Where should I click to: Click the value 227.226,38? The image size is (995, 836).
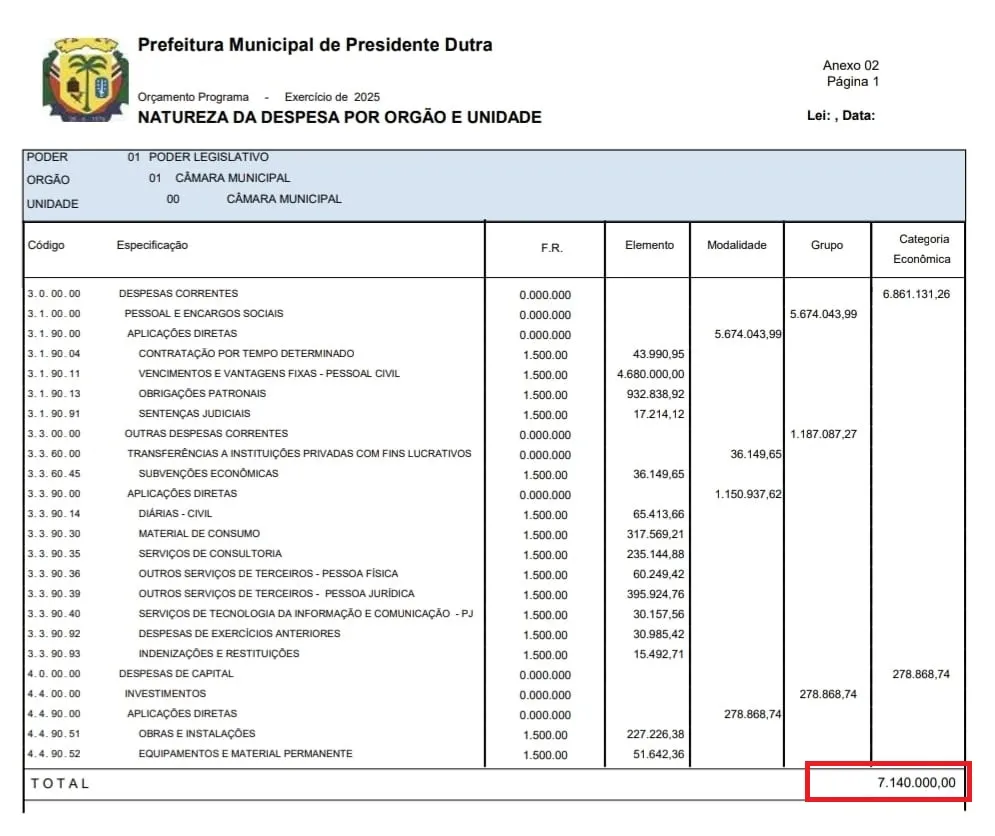pyautogui.click(x=656, y=734)
